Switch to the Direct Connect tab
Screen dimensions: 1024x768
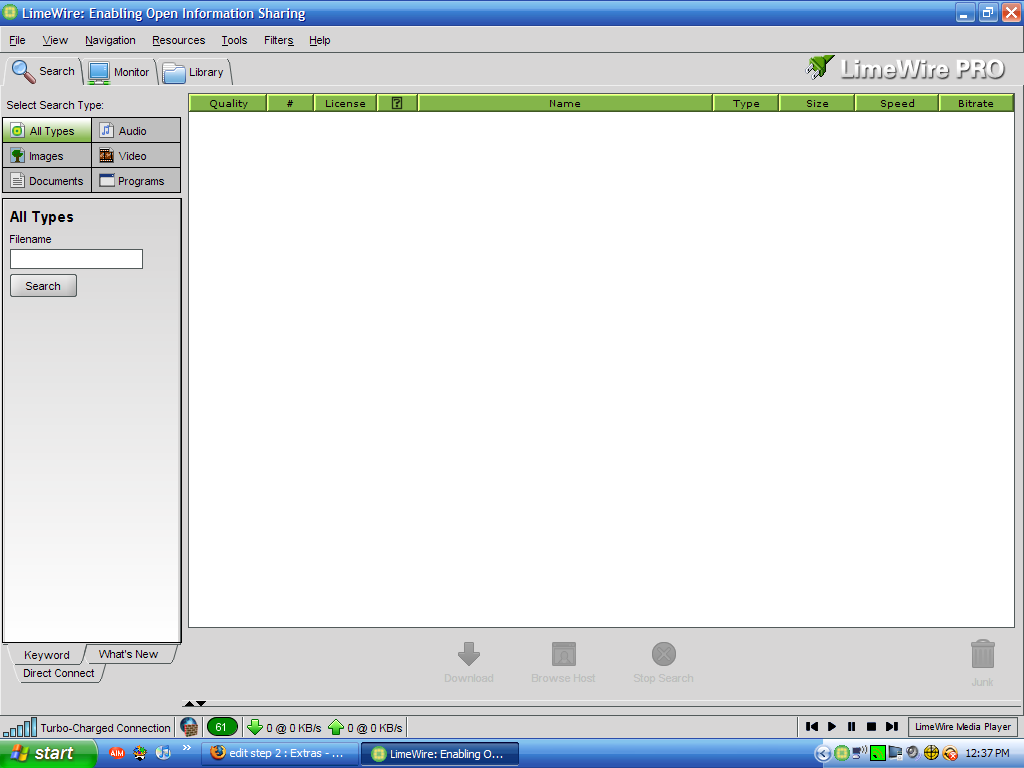(59, 673)
